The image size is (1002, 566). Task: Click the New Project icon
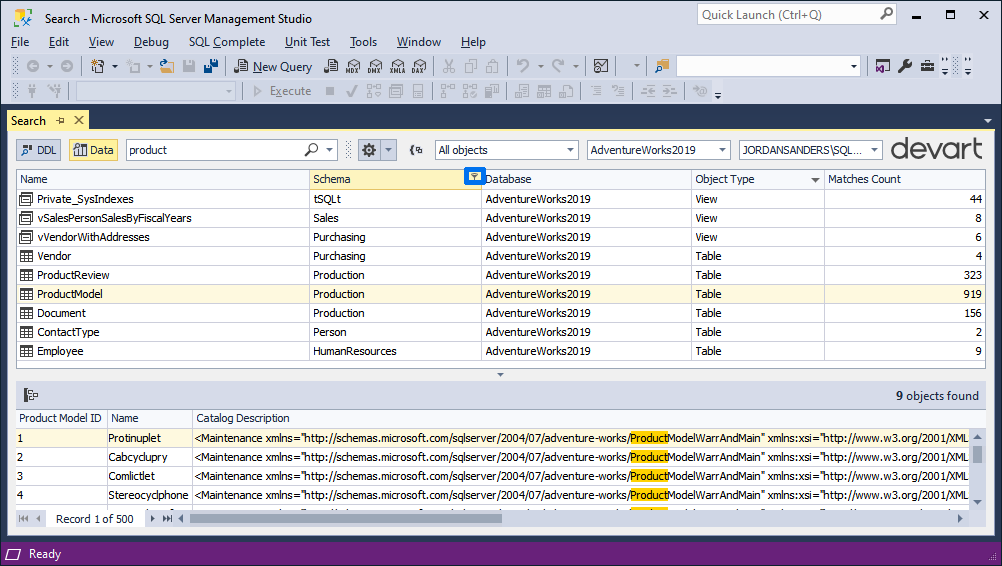[x=98, y=66]
